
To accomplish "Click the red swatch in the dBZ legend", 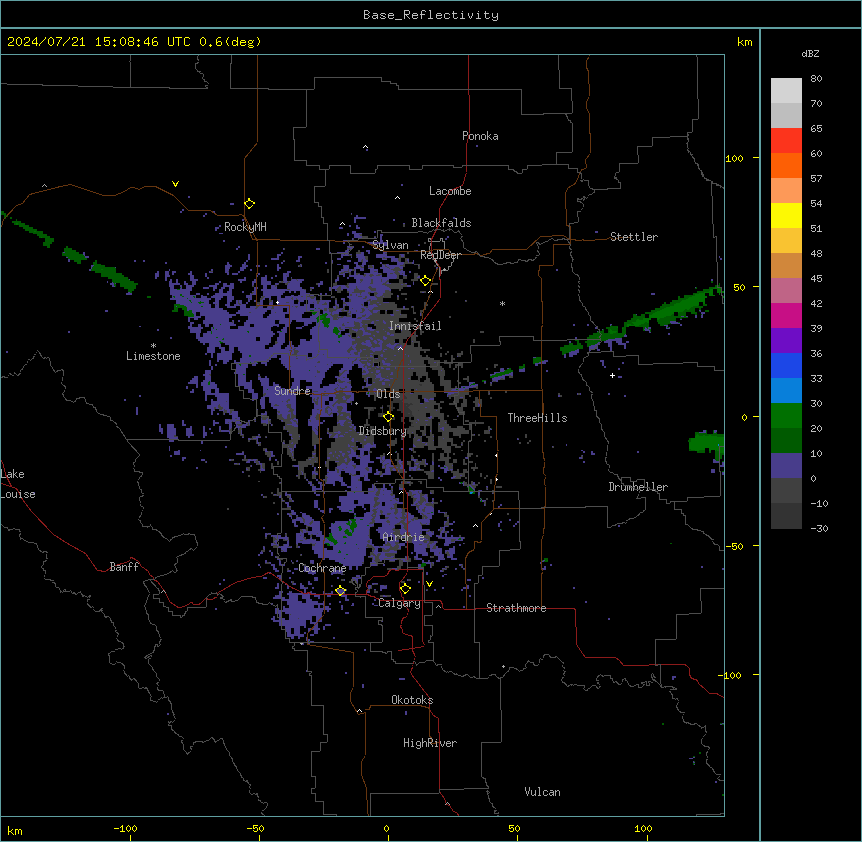I will point(786,140).
